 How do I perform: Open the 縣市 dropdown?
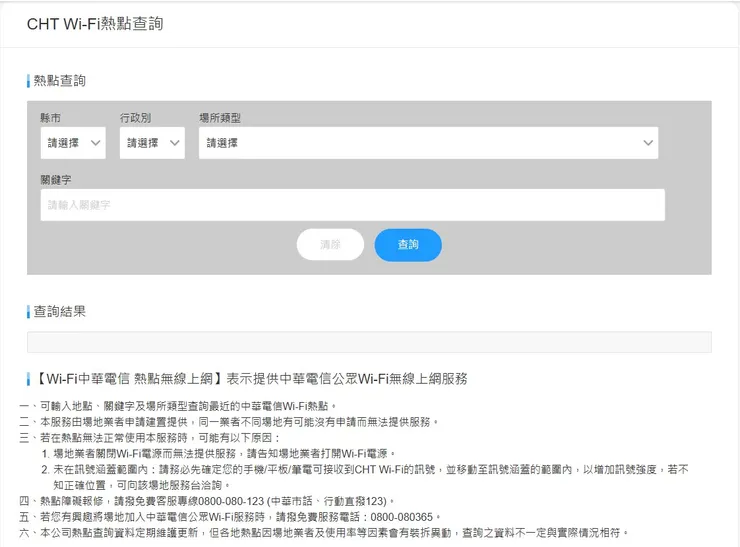73,143
